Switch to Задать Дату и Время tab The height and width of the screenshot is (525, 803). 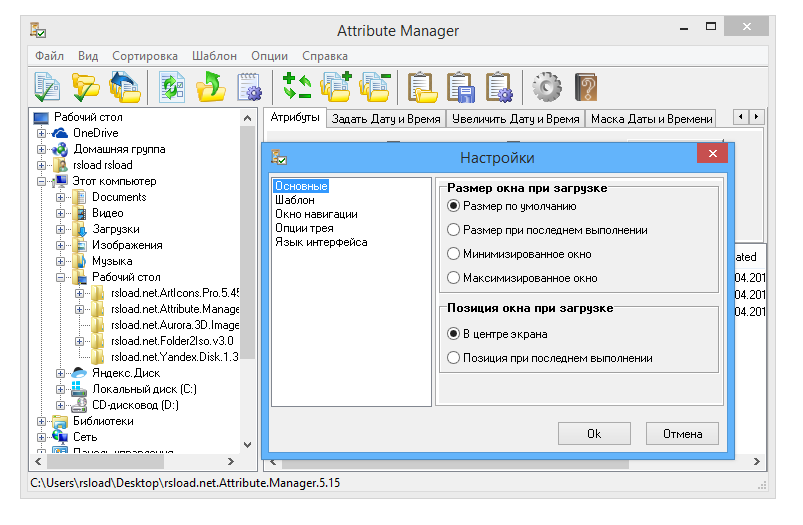(386, 119)
